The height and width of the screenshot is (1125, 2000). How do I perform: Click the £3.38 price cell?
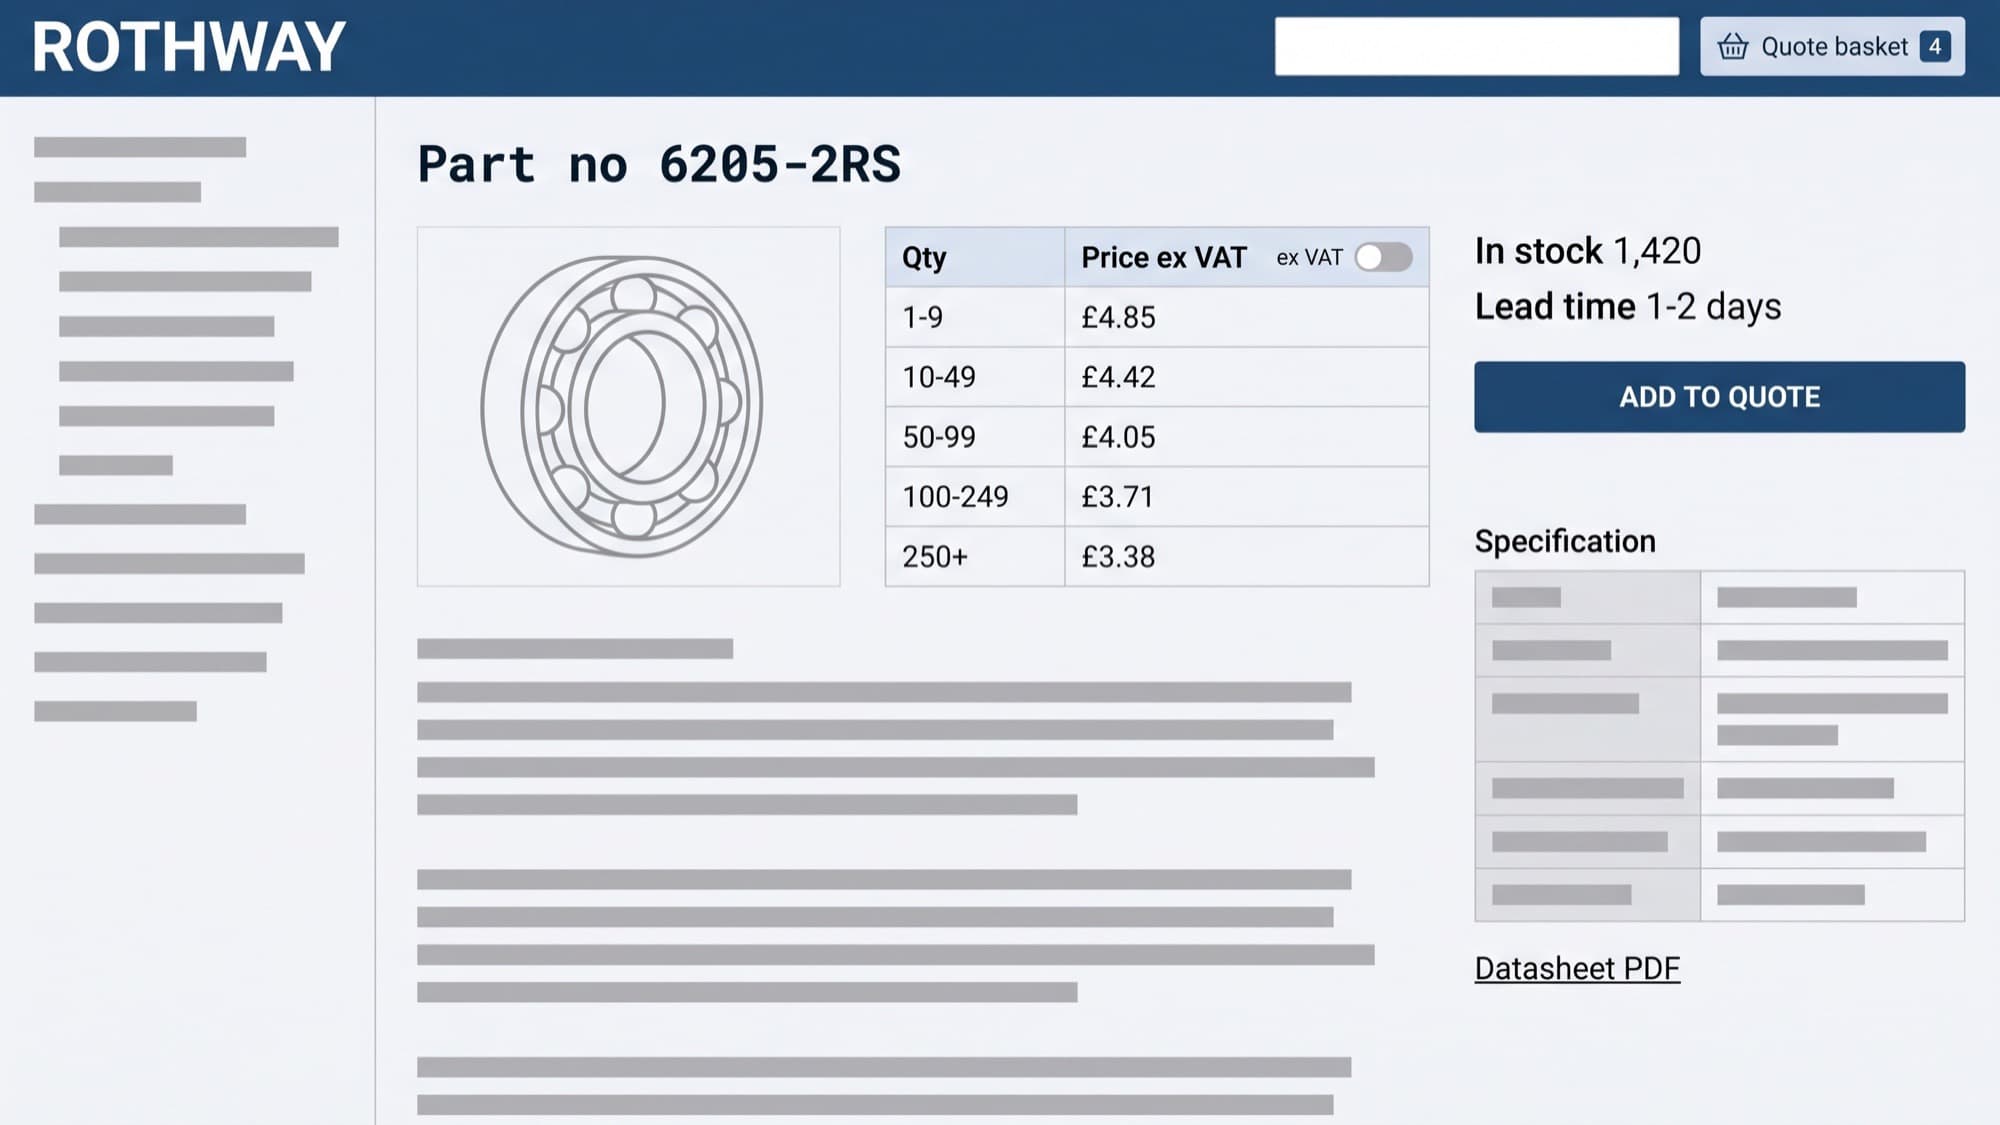coord(1247,556)
